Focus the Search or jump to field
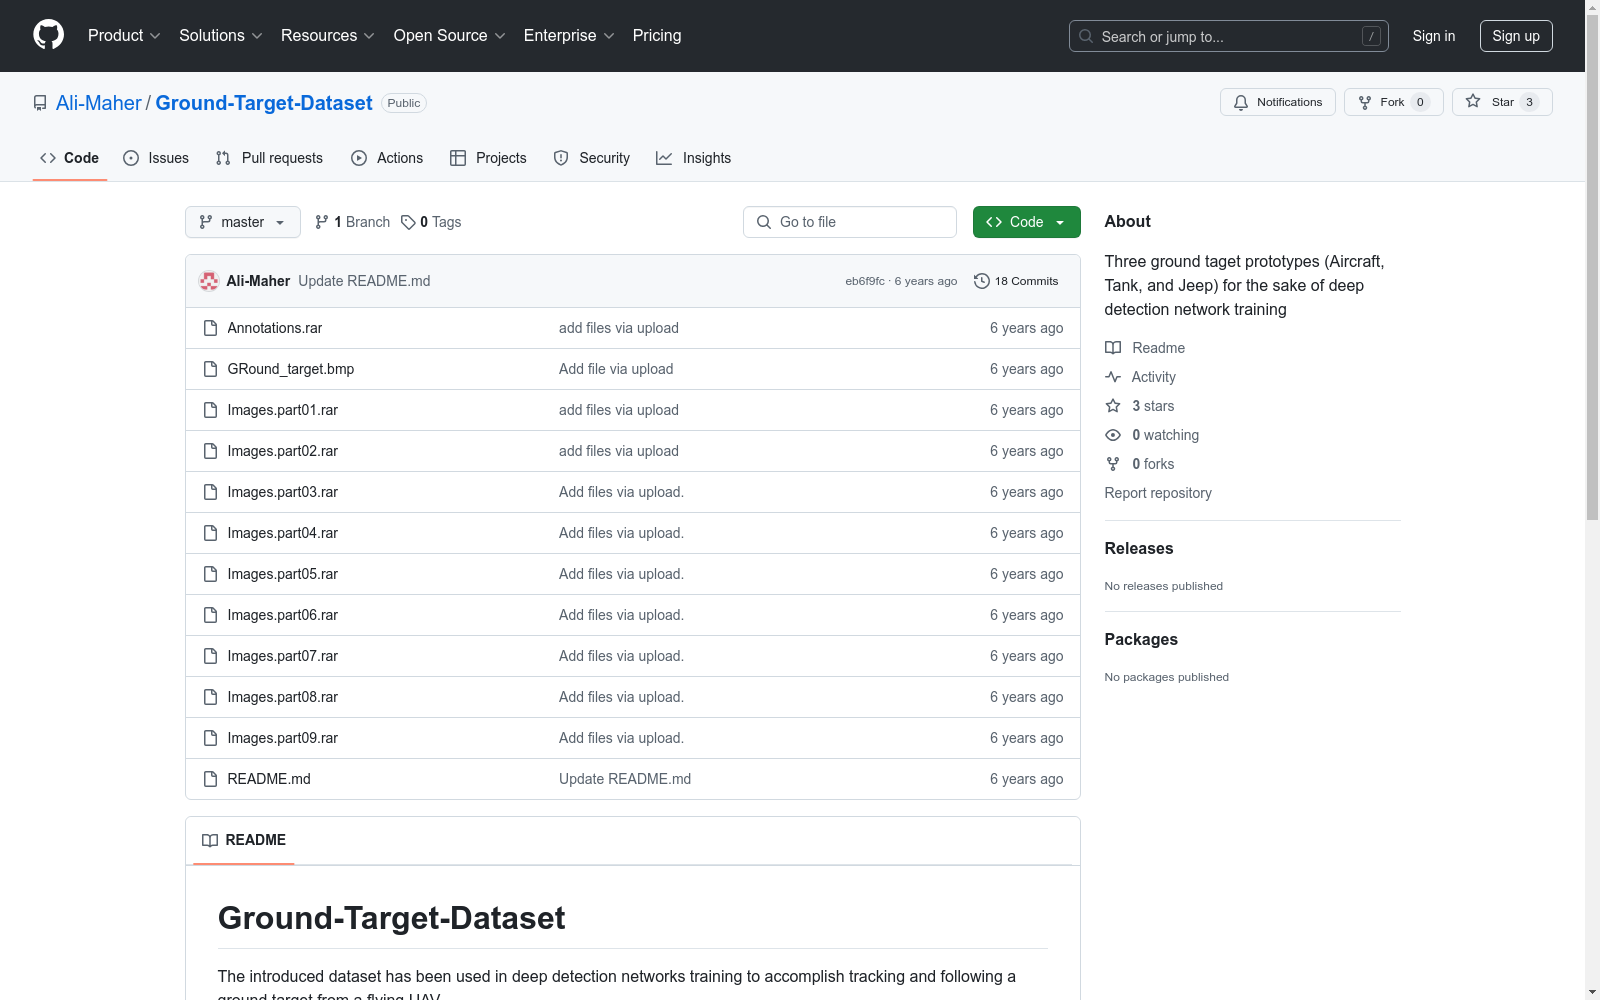This screenshot has height=1000, width=1600. tap(1228, 36)
